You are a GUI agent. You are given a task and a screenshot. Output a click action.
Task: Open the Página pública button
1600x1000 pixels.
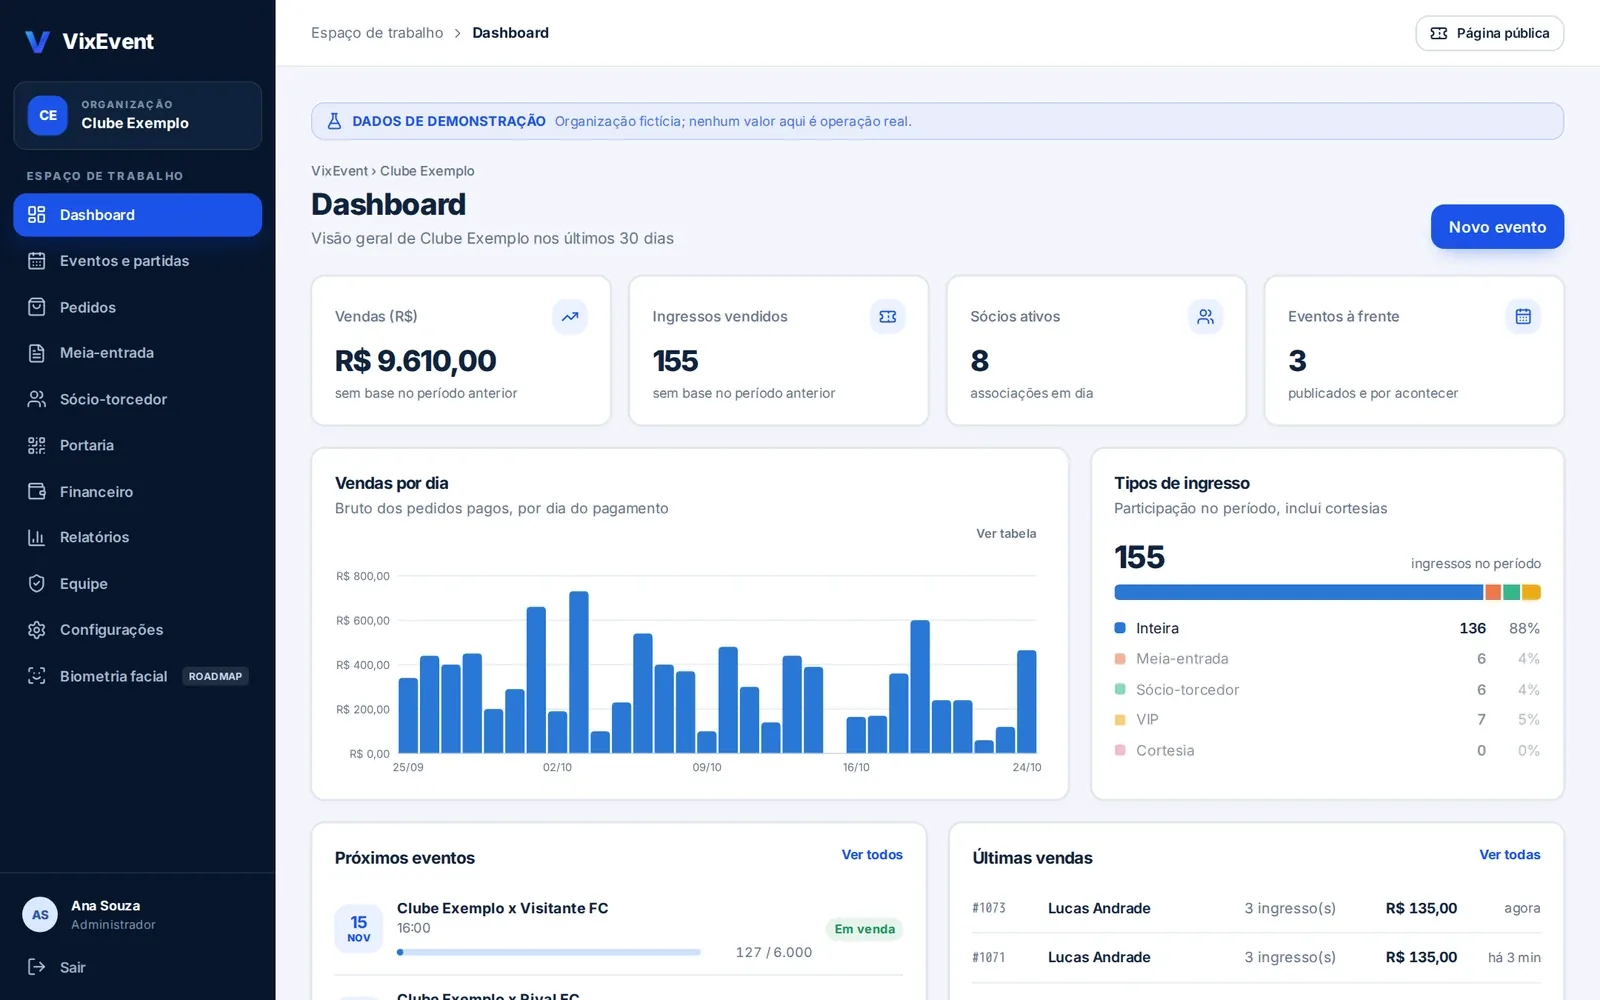[x=1490, y=33]
